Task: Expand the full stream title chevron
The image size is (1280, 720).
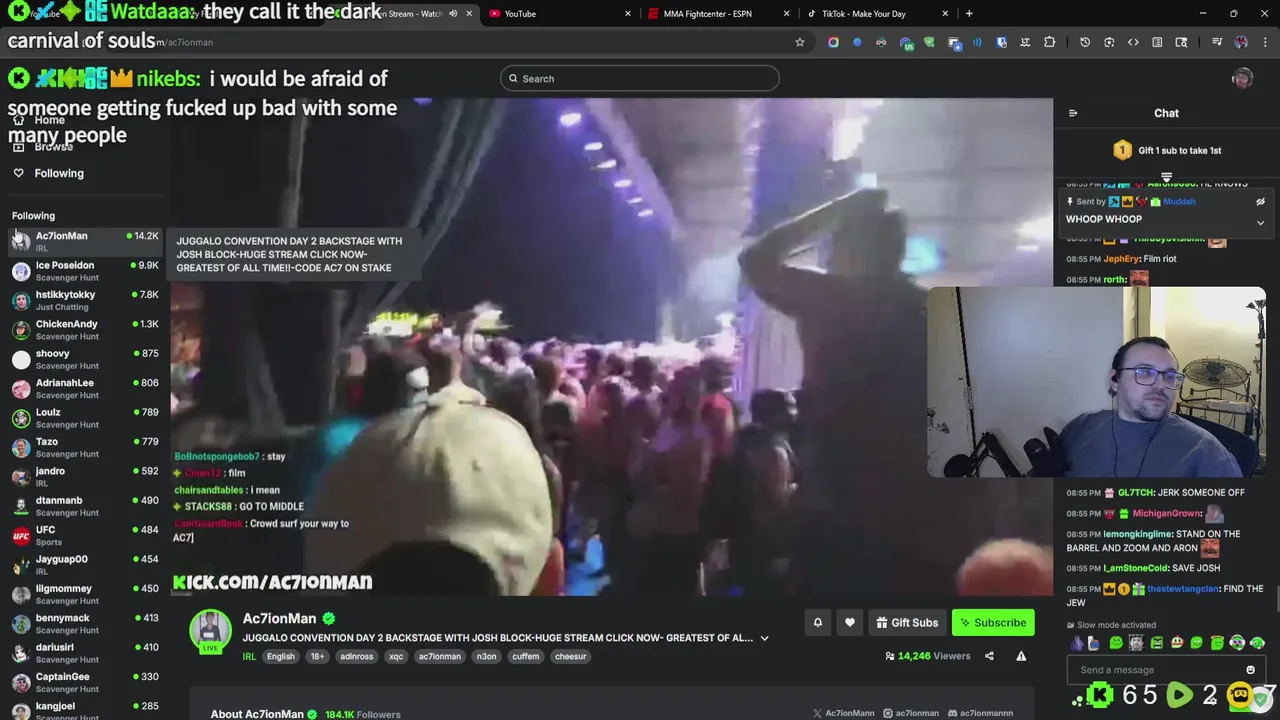Action: click(x=764, y=638)
